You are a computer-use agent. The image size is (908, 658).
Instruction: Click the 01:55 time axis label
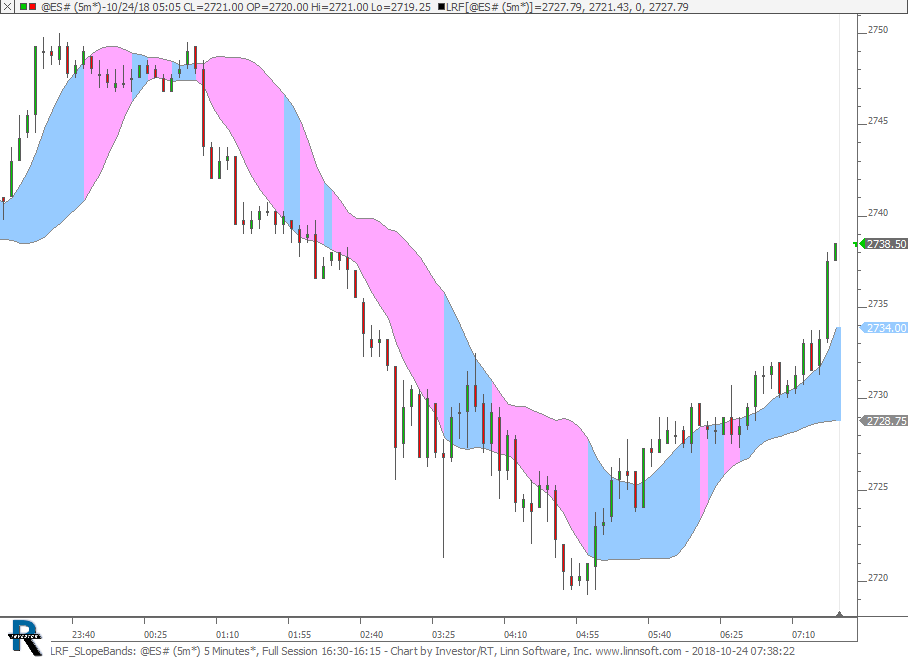tap(299, 634)
